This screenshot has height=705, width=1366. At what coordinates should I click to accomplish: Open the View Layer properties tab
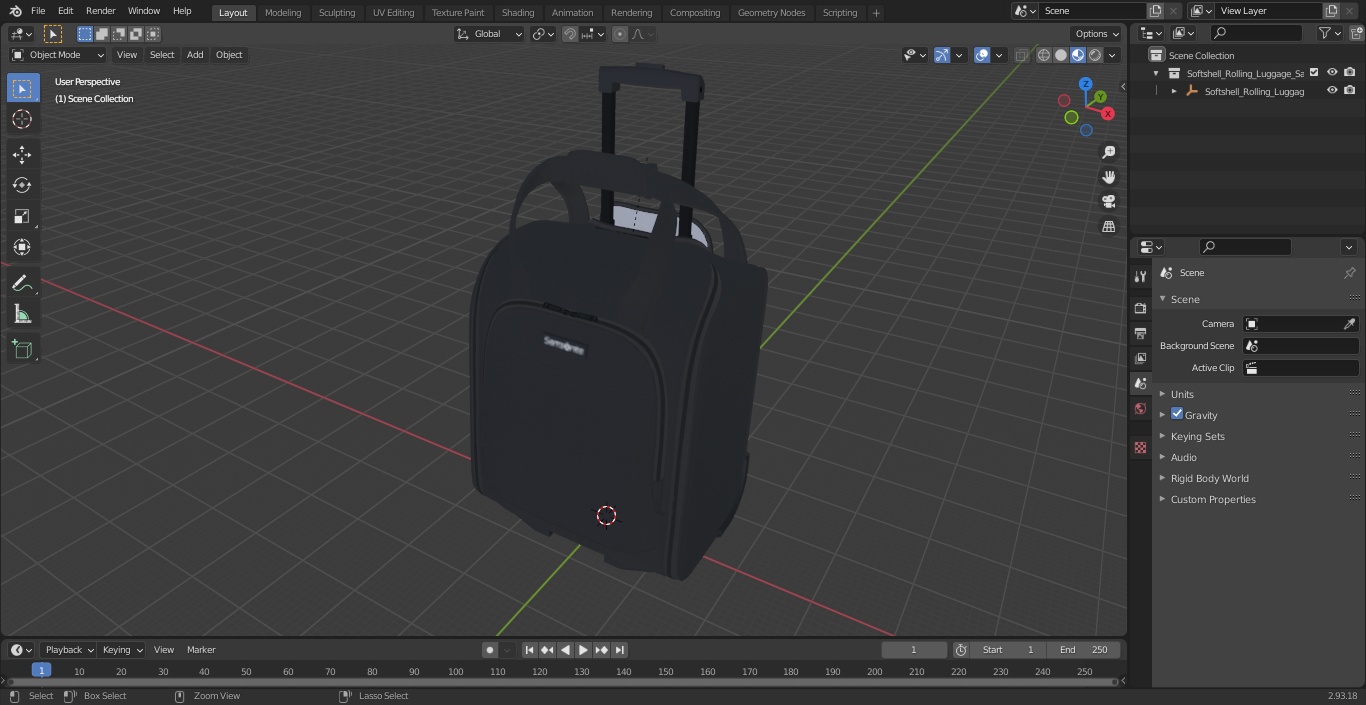click(1140, 358)
